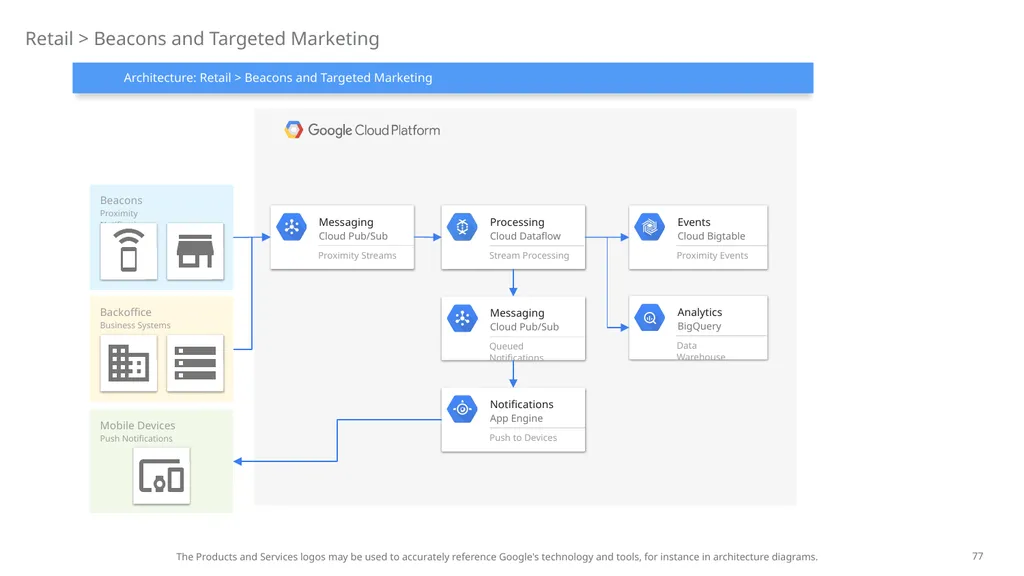Click the 'Proximity Streams' text

pyautogui.click(x=357, y=255)
